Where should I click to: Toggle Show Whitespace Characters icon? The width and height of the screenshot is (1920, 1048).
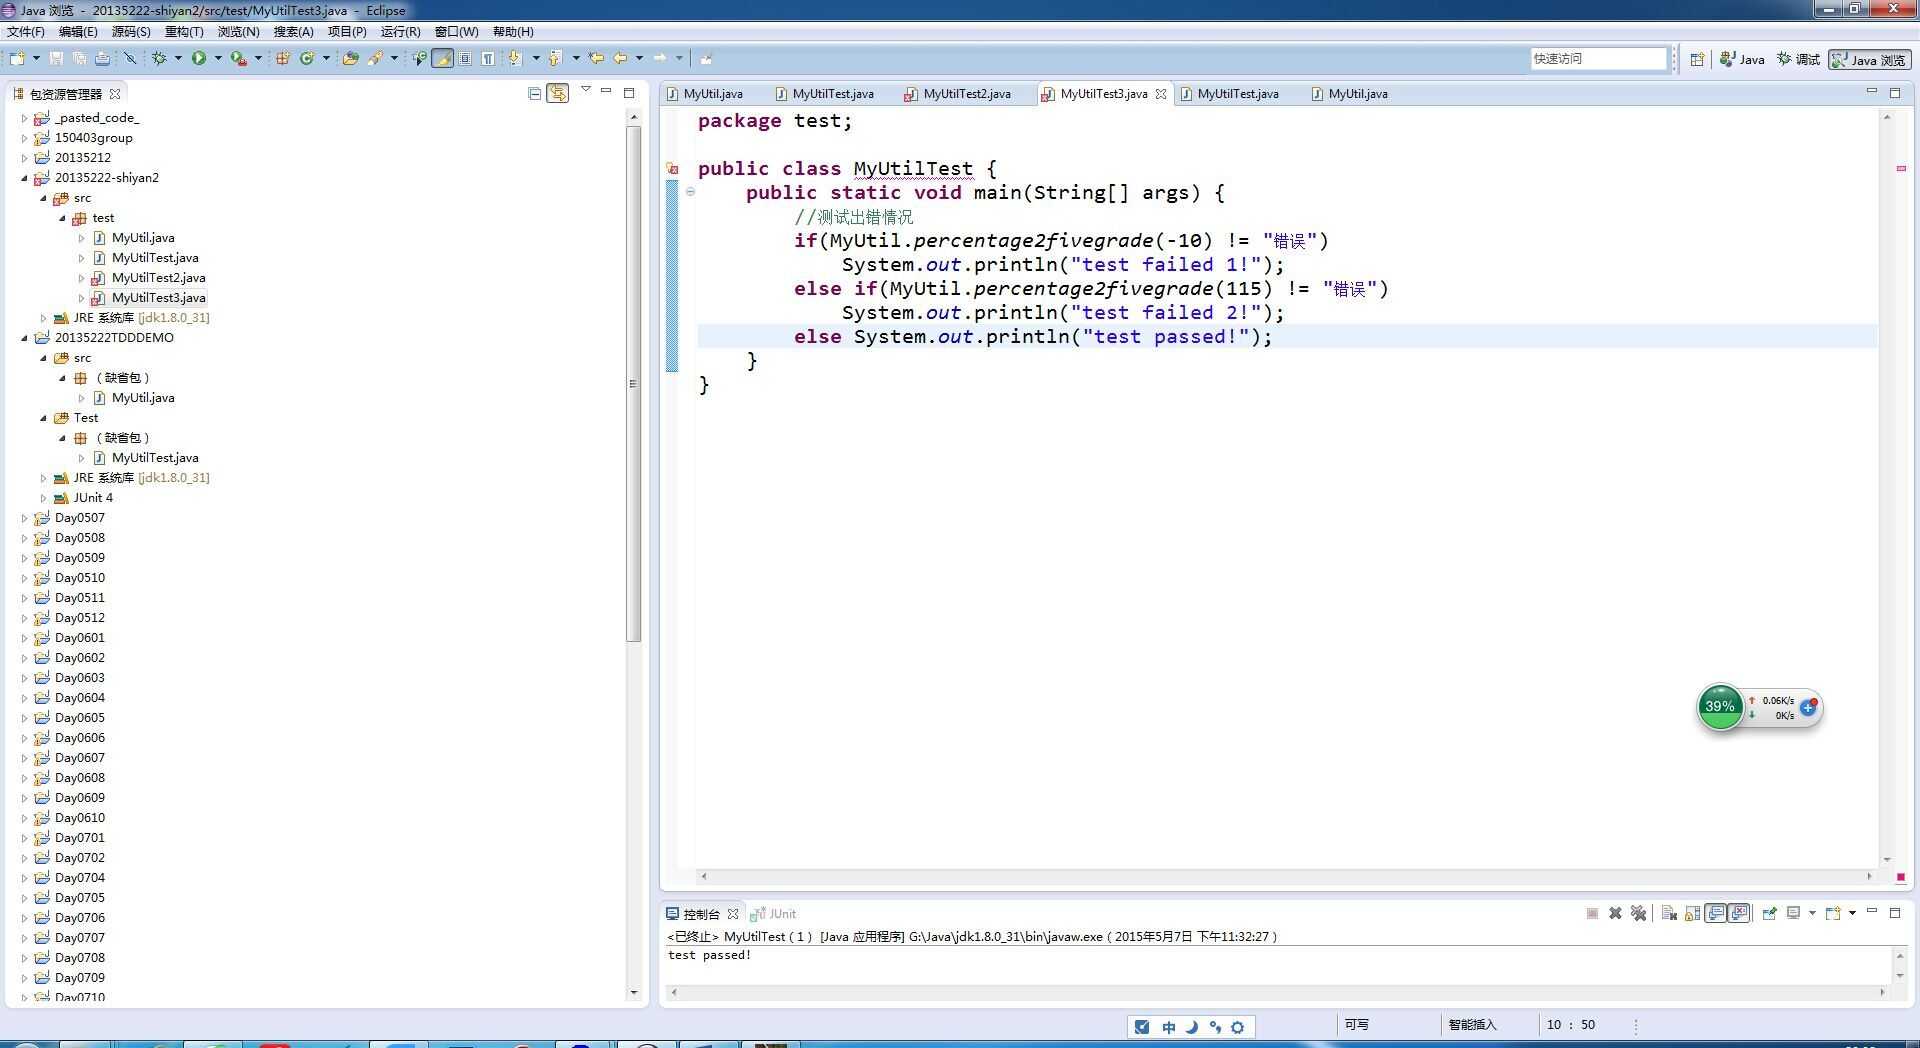[487, 58]
